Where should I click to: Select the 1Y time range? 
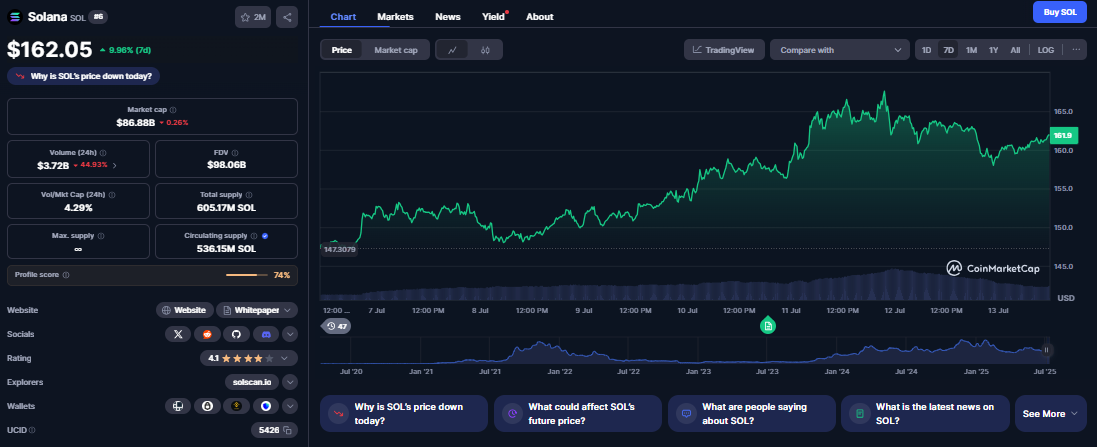[993, 49]
